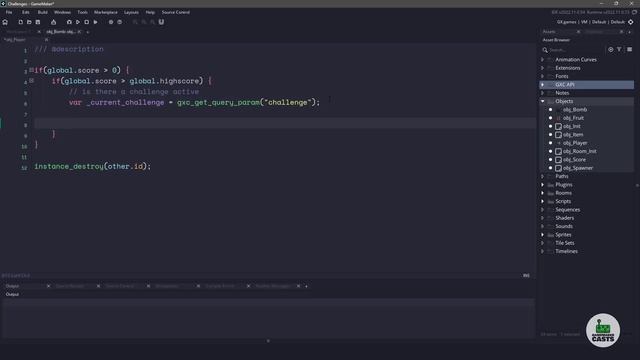Click the instance_destroy code on line 12
Image resolution: width=640 pixels, height=360 pixels.
tap(93, 167)
